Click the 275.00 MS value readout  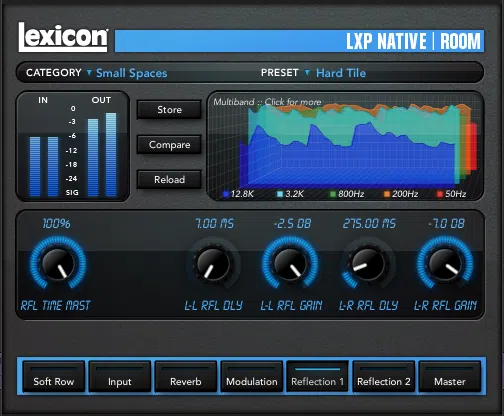(x=369, y=223)
